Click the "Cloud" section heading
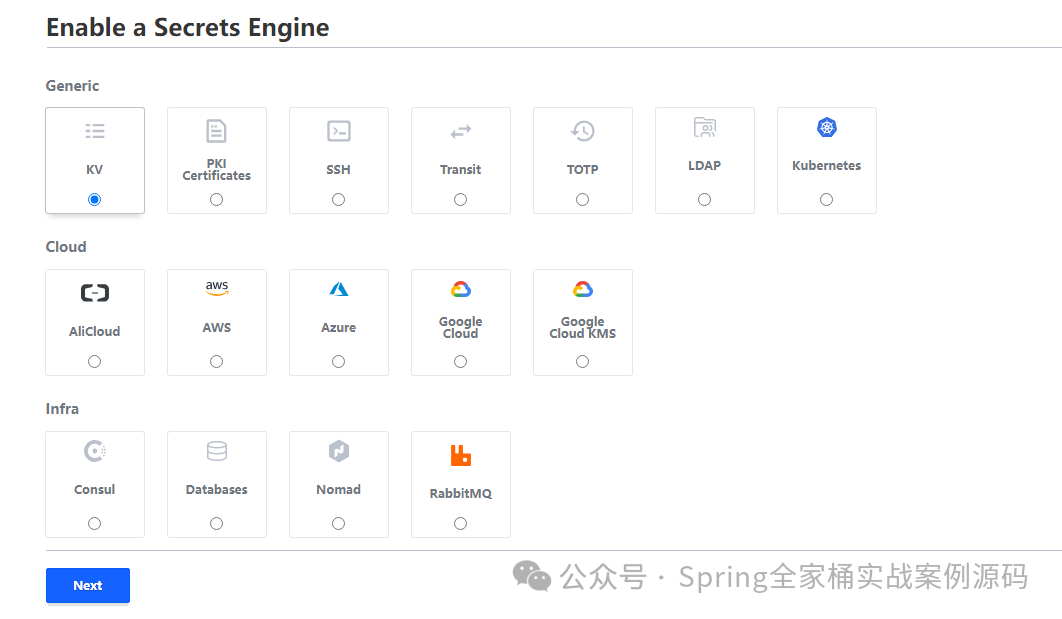The image size is (1062, 619). tap(66, 247)
